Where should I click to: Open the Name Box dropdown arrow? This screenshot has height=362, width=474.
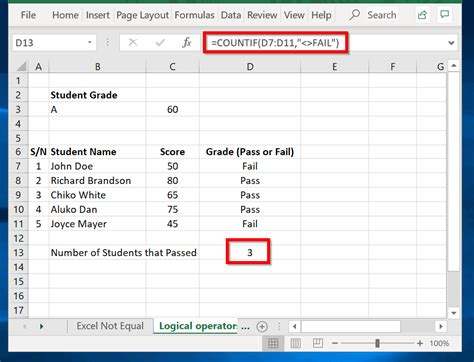(x=89, y=43)
